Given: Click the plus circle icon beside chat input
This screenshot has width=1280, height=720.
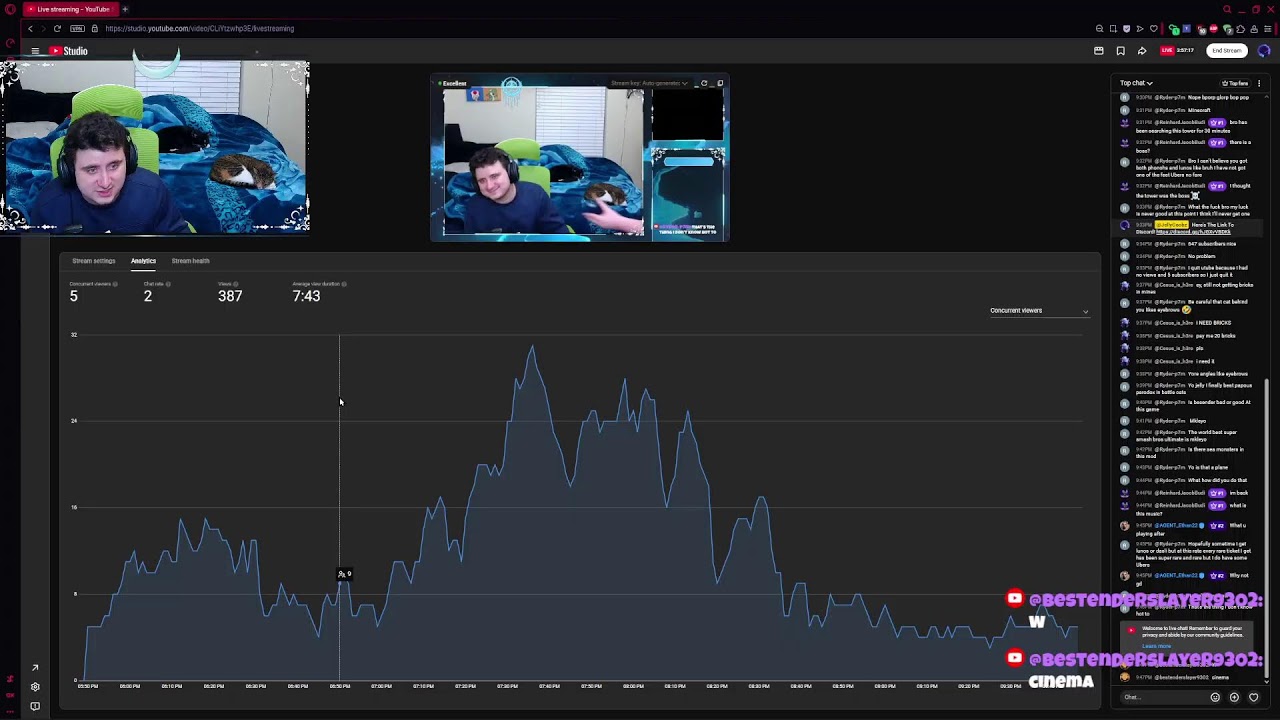Looking at the screenshot, I should [x=1234, y=697].
